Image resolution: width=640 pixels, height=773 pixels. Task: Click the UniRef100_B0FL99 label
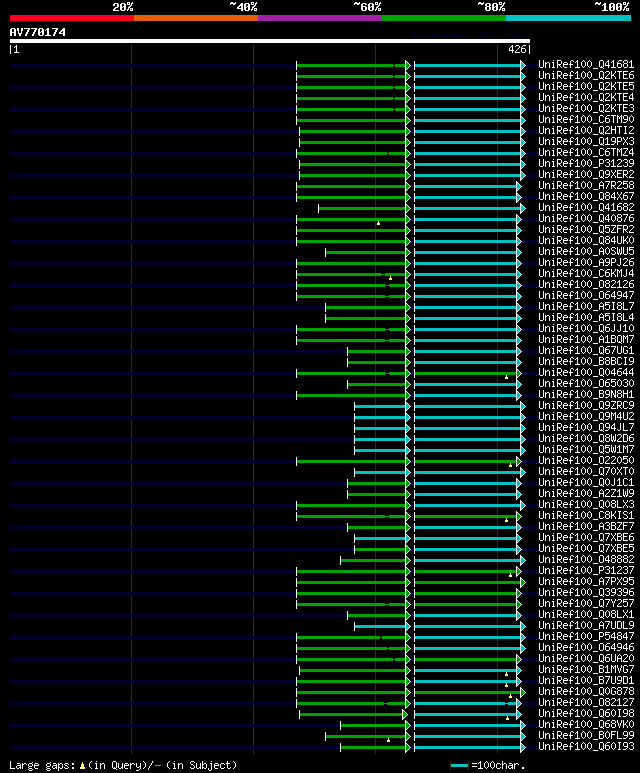(586, 736)
